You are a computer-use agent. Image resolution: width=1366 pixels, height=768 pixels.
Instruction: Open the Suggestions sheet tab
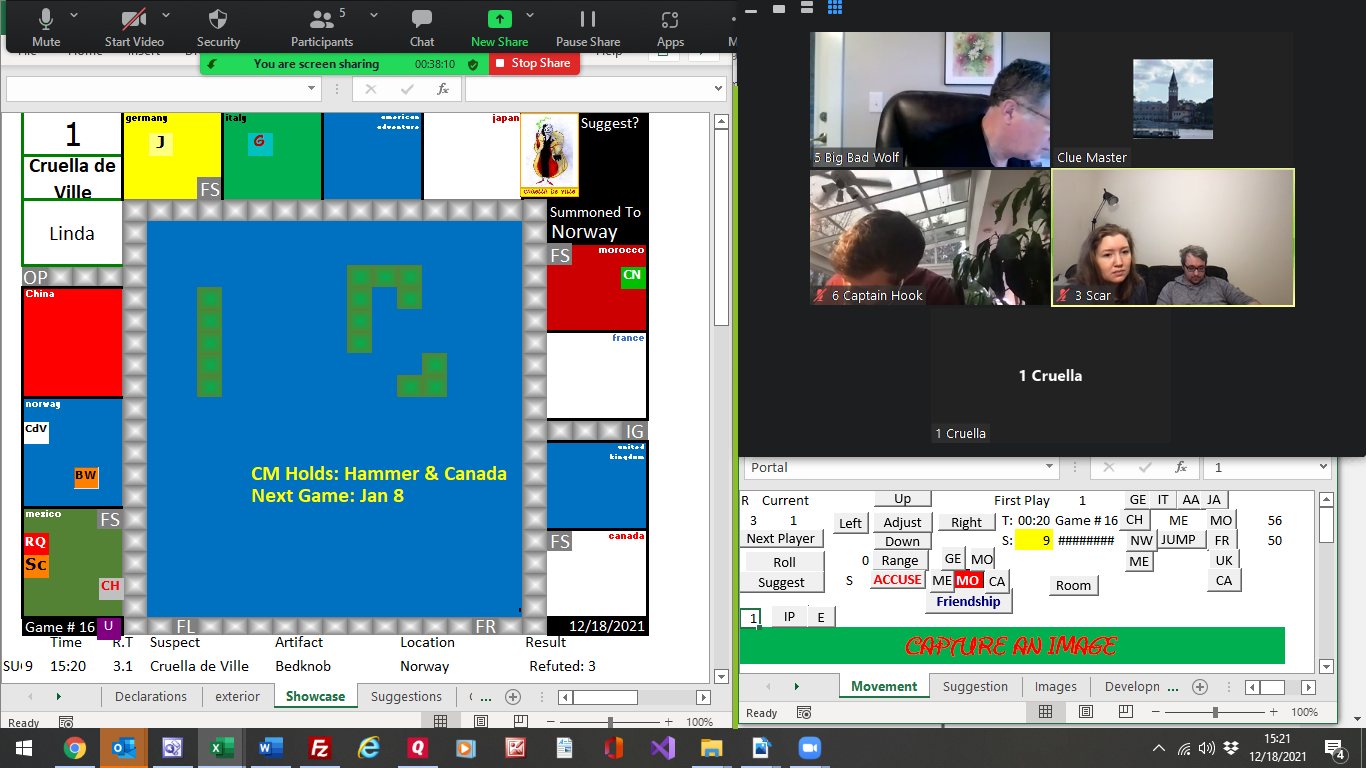click(406, 697)
